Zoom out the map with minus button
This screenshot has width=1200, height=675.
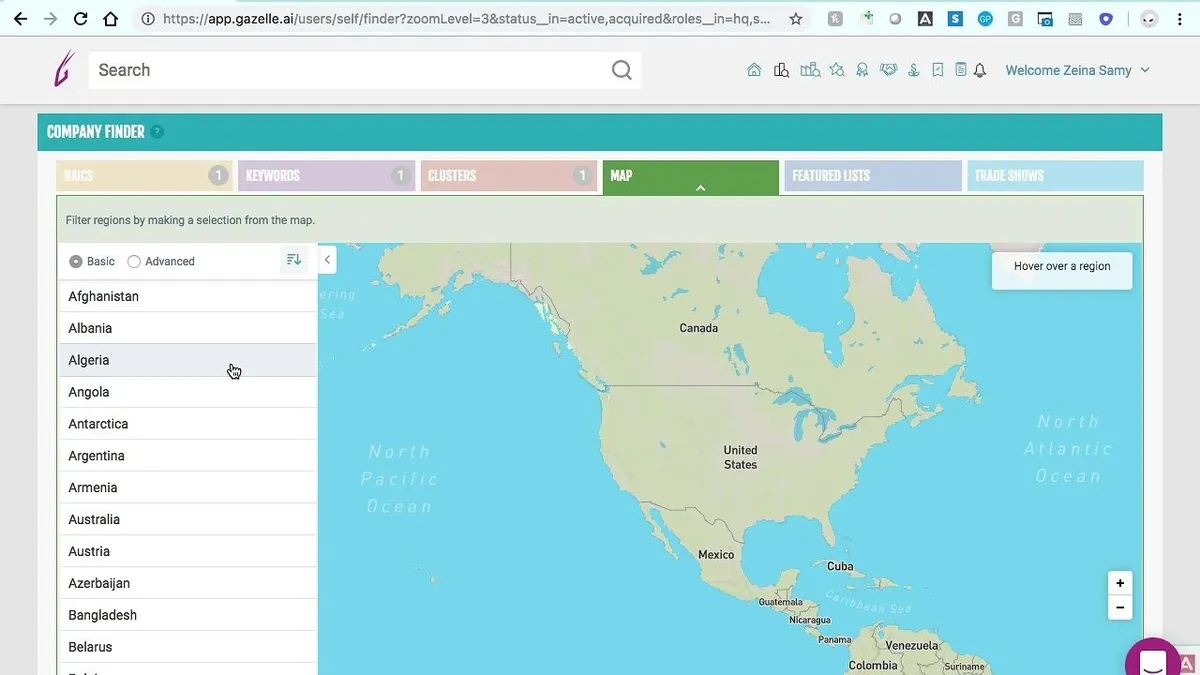[1120, 607]
